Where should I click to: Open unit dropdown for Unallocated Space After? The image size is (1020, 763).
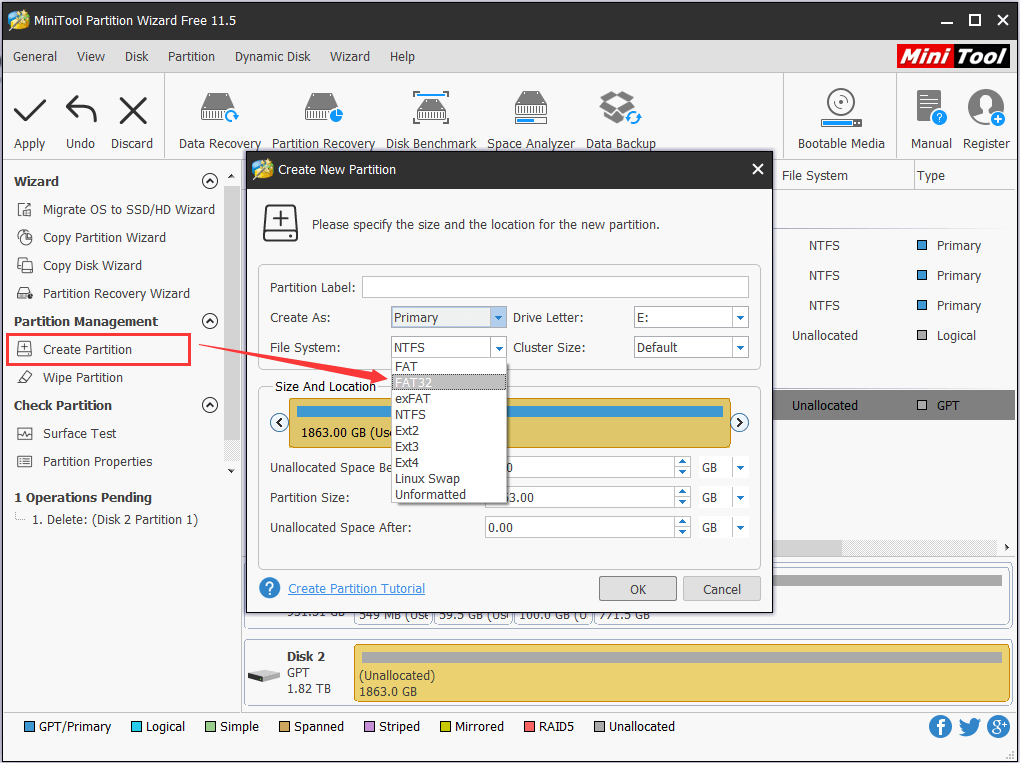740,528
